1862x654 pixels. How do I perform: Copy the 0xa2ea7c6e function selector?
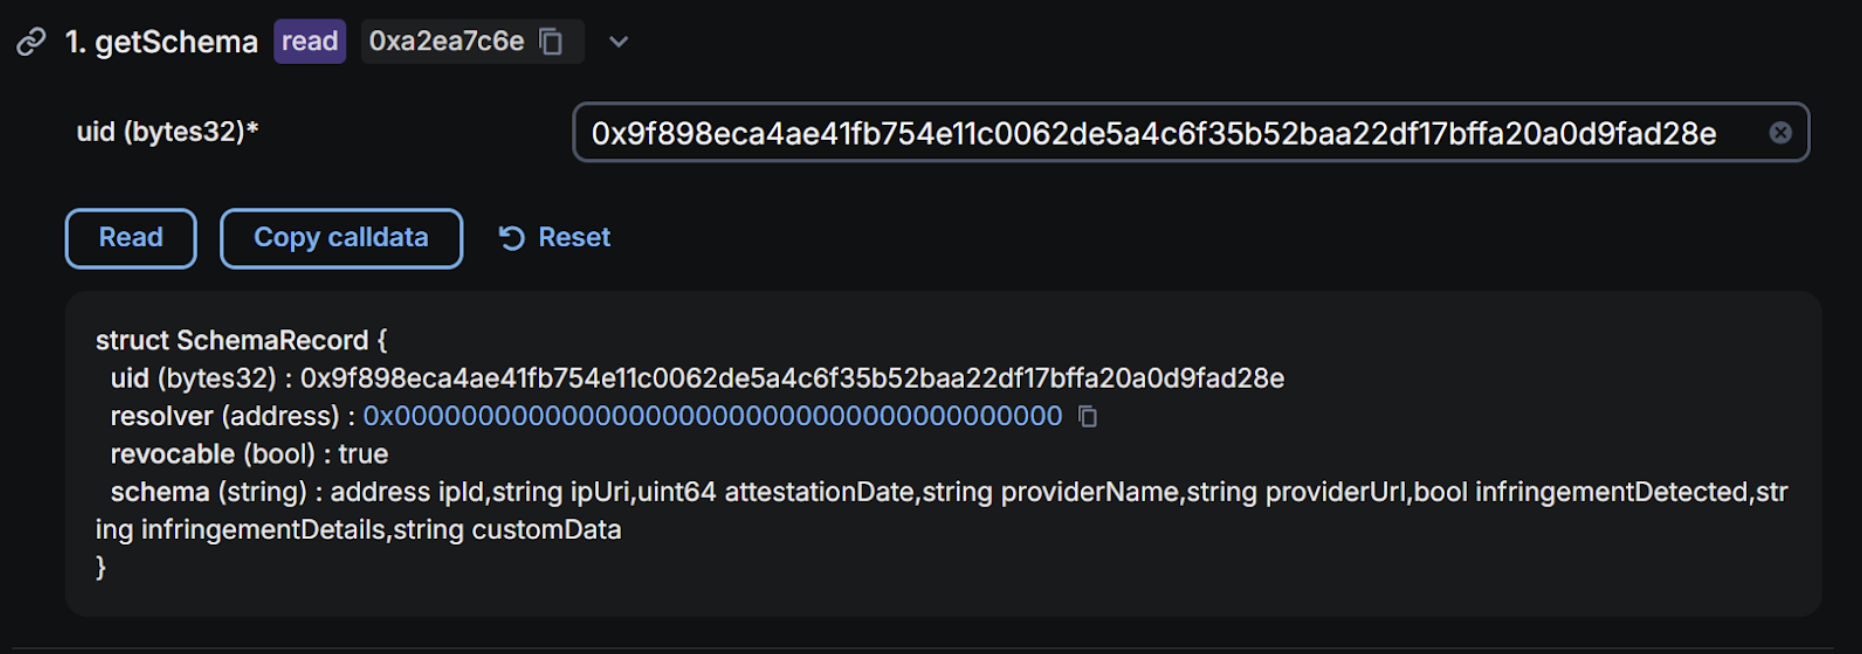click(x=551, y=41)
